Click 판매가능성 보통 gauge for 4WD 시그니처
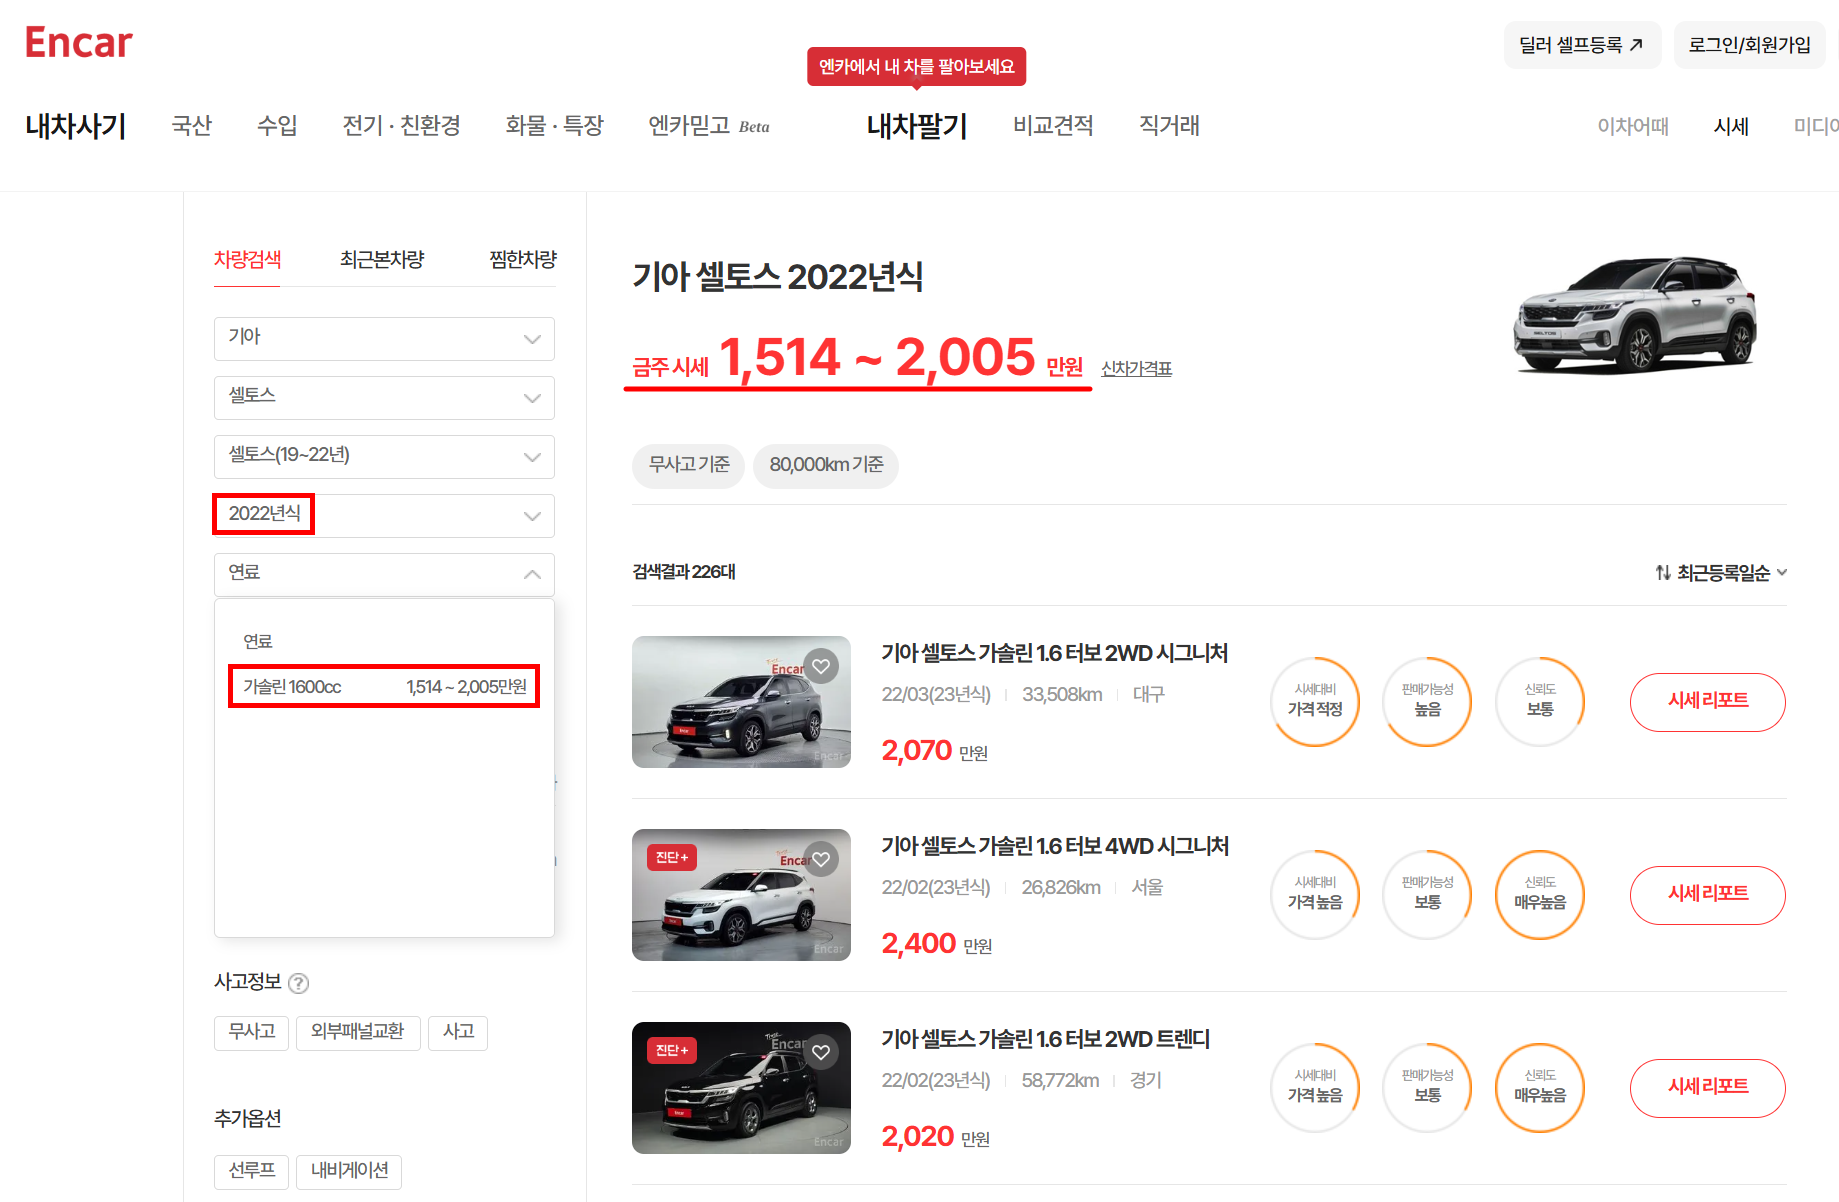The width and height of the screenshot is (1839, 1202). click(x=1427, y=895)
